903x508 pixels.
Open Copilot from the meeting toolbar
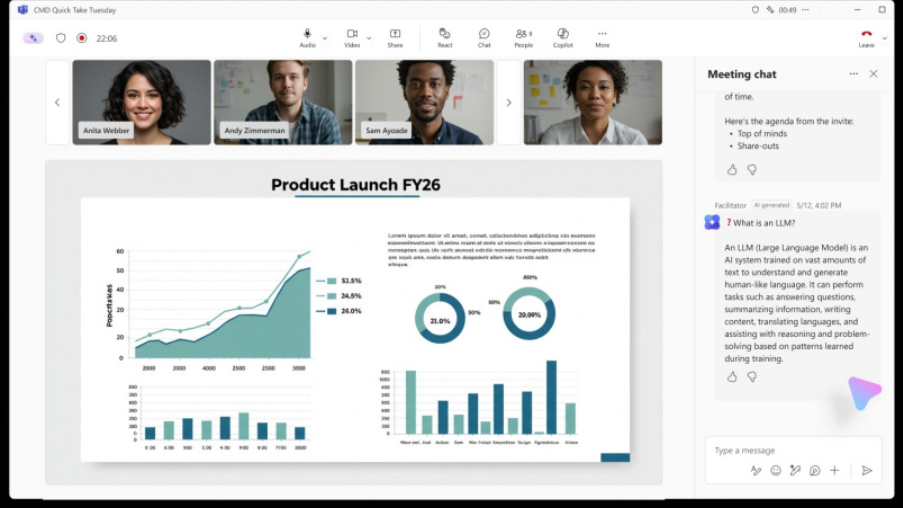[563, 38]
